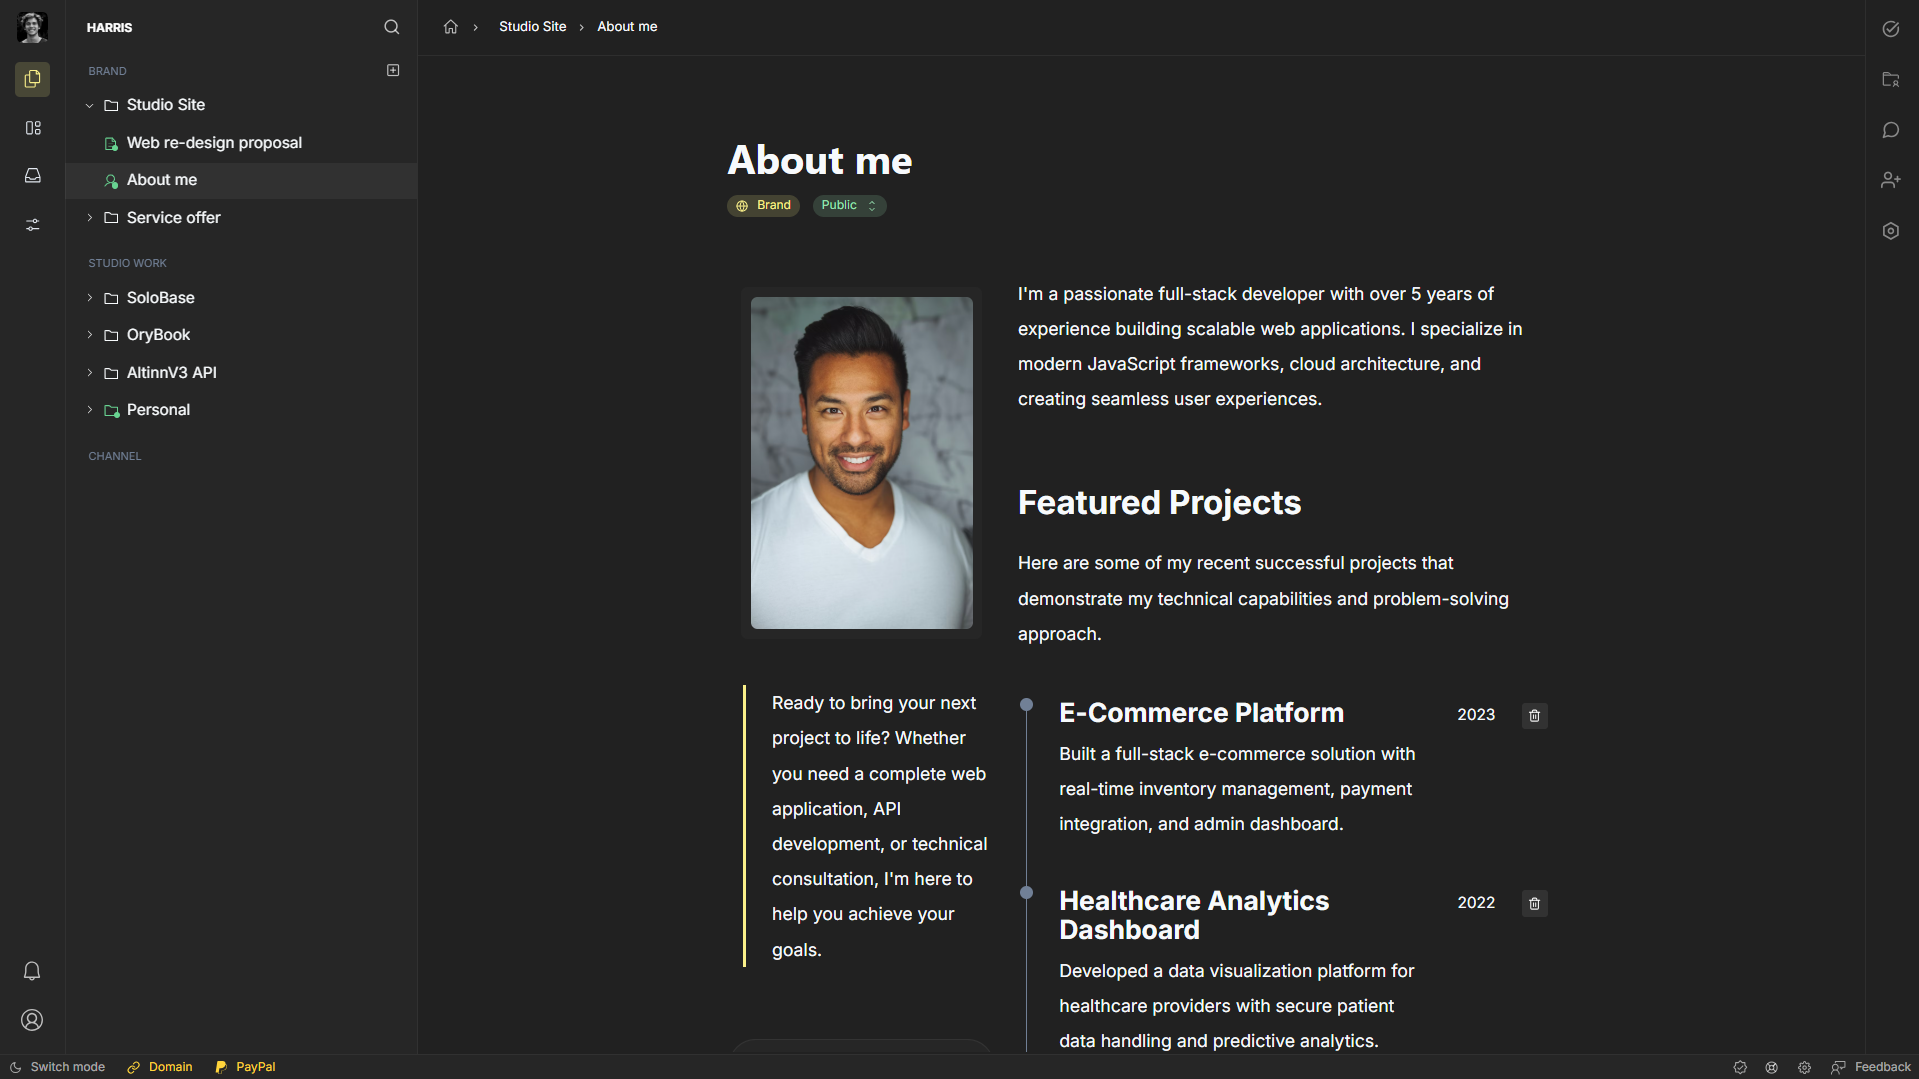Click the home icon in breadcrumb
Screen dimensions: 1919x1079
[x=451, y=27]
